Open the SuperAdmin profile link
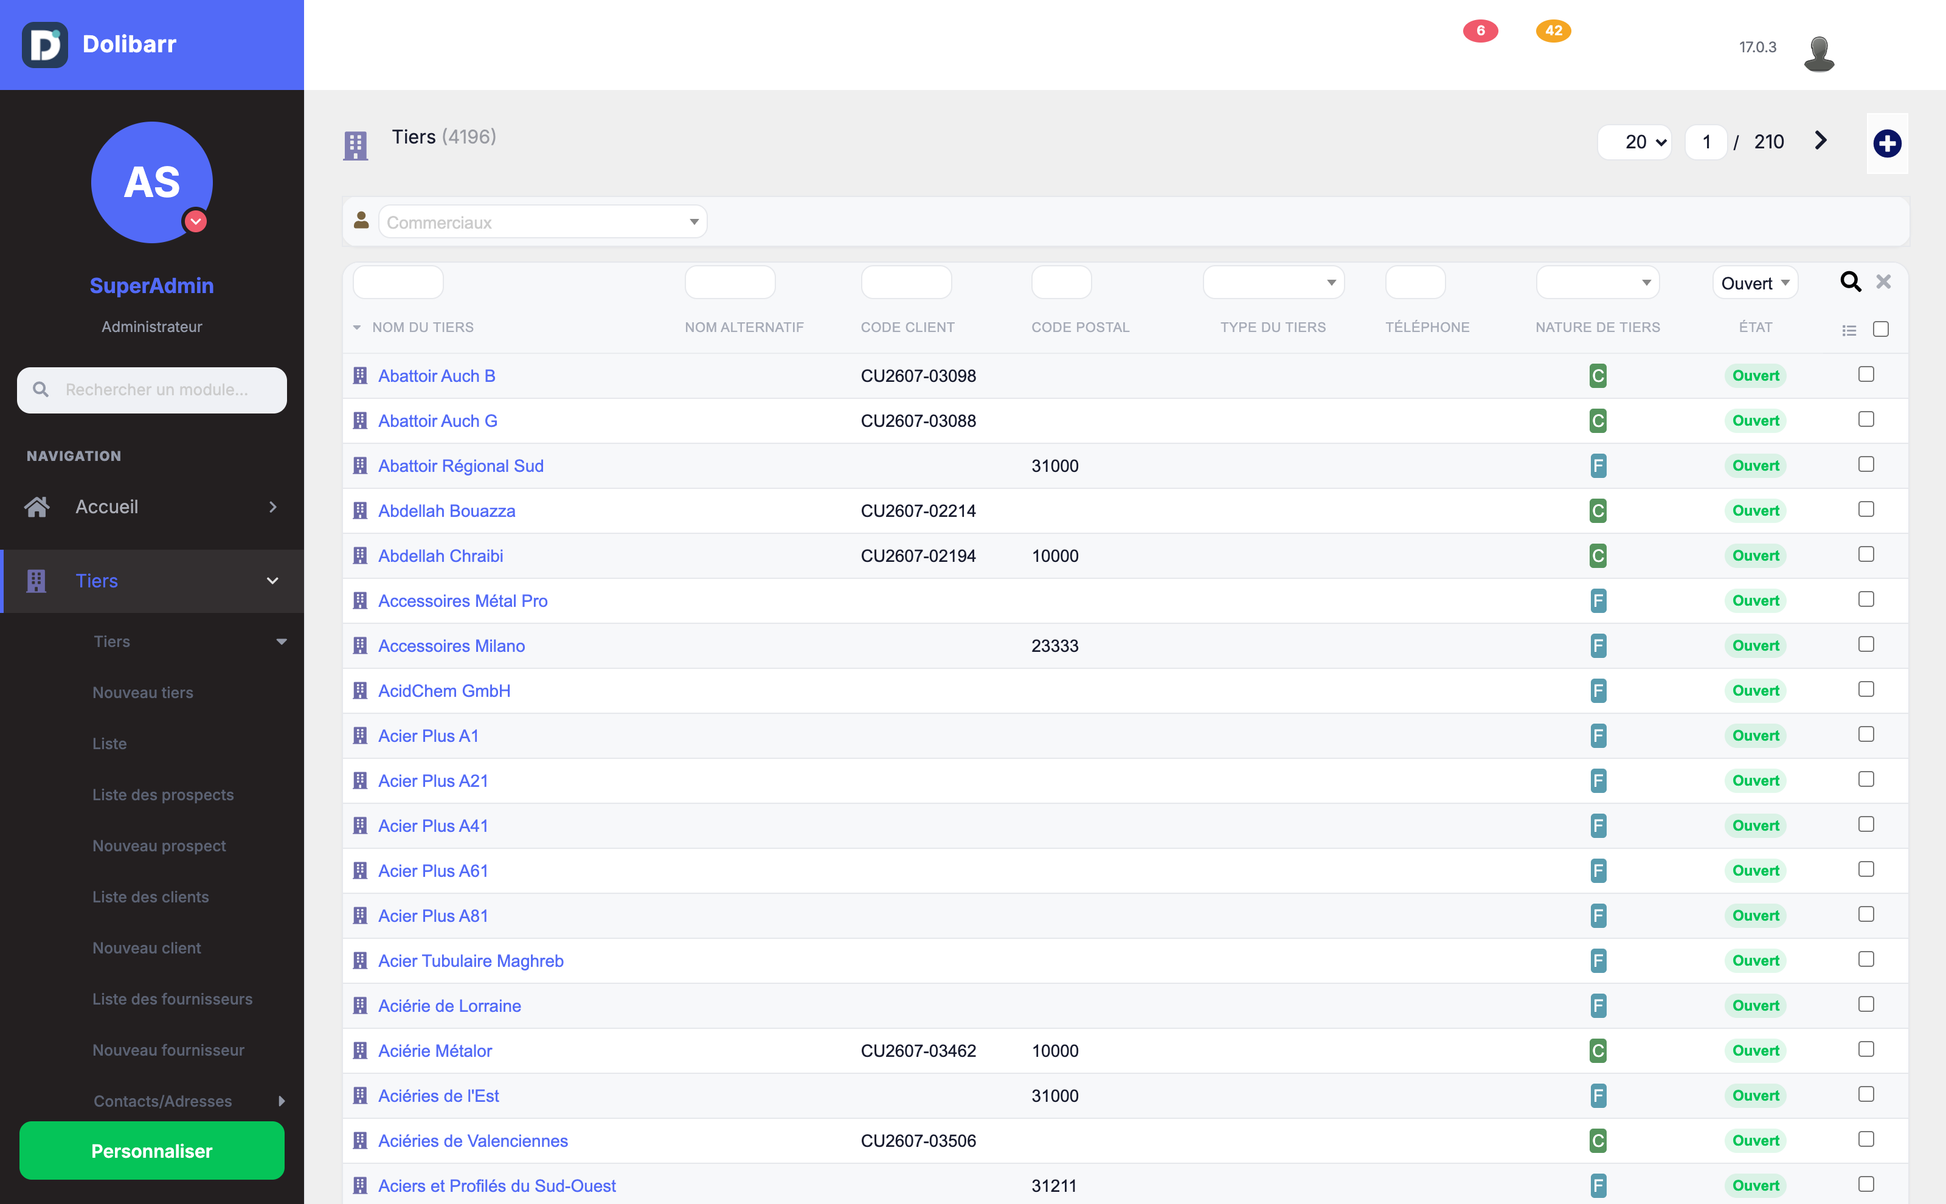 (x=152, y=285)
